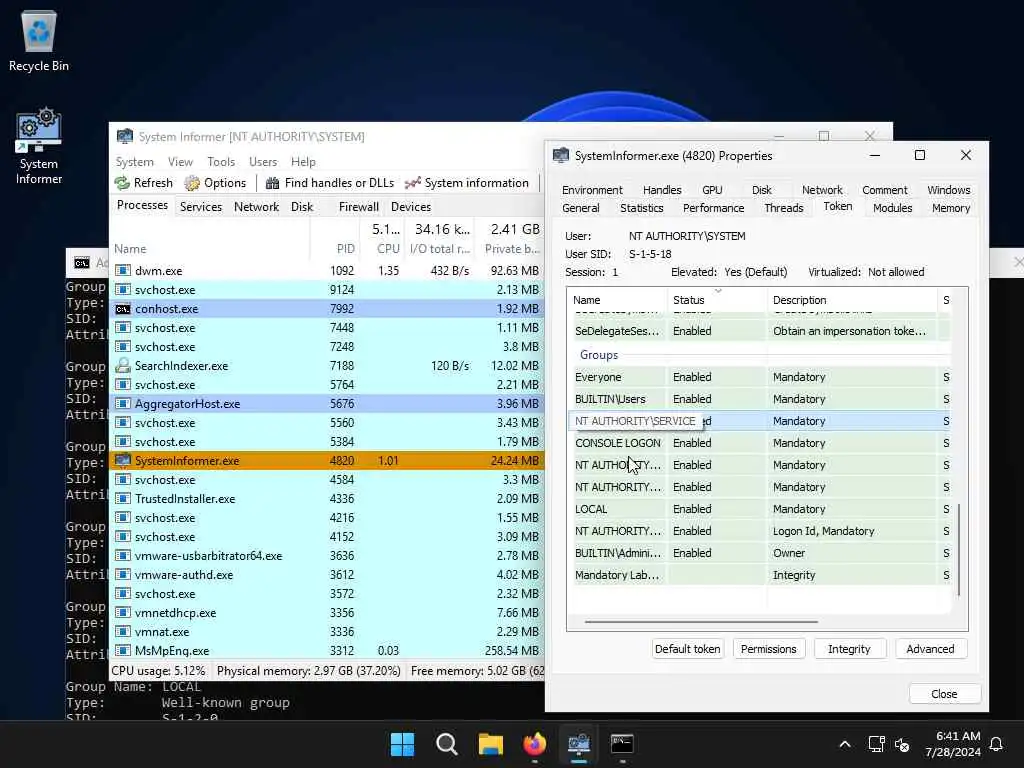Viewport: 1024px width, 768px height.
Task: Select the BUILTIN\Users group row
Action: click(761, 399)
